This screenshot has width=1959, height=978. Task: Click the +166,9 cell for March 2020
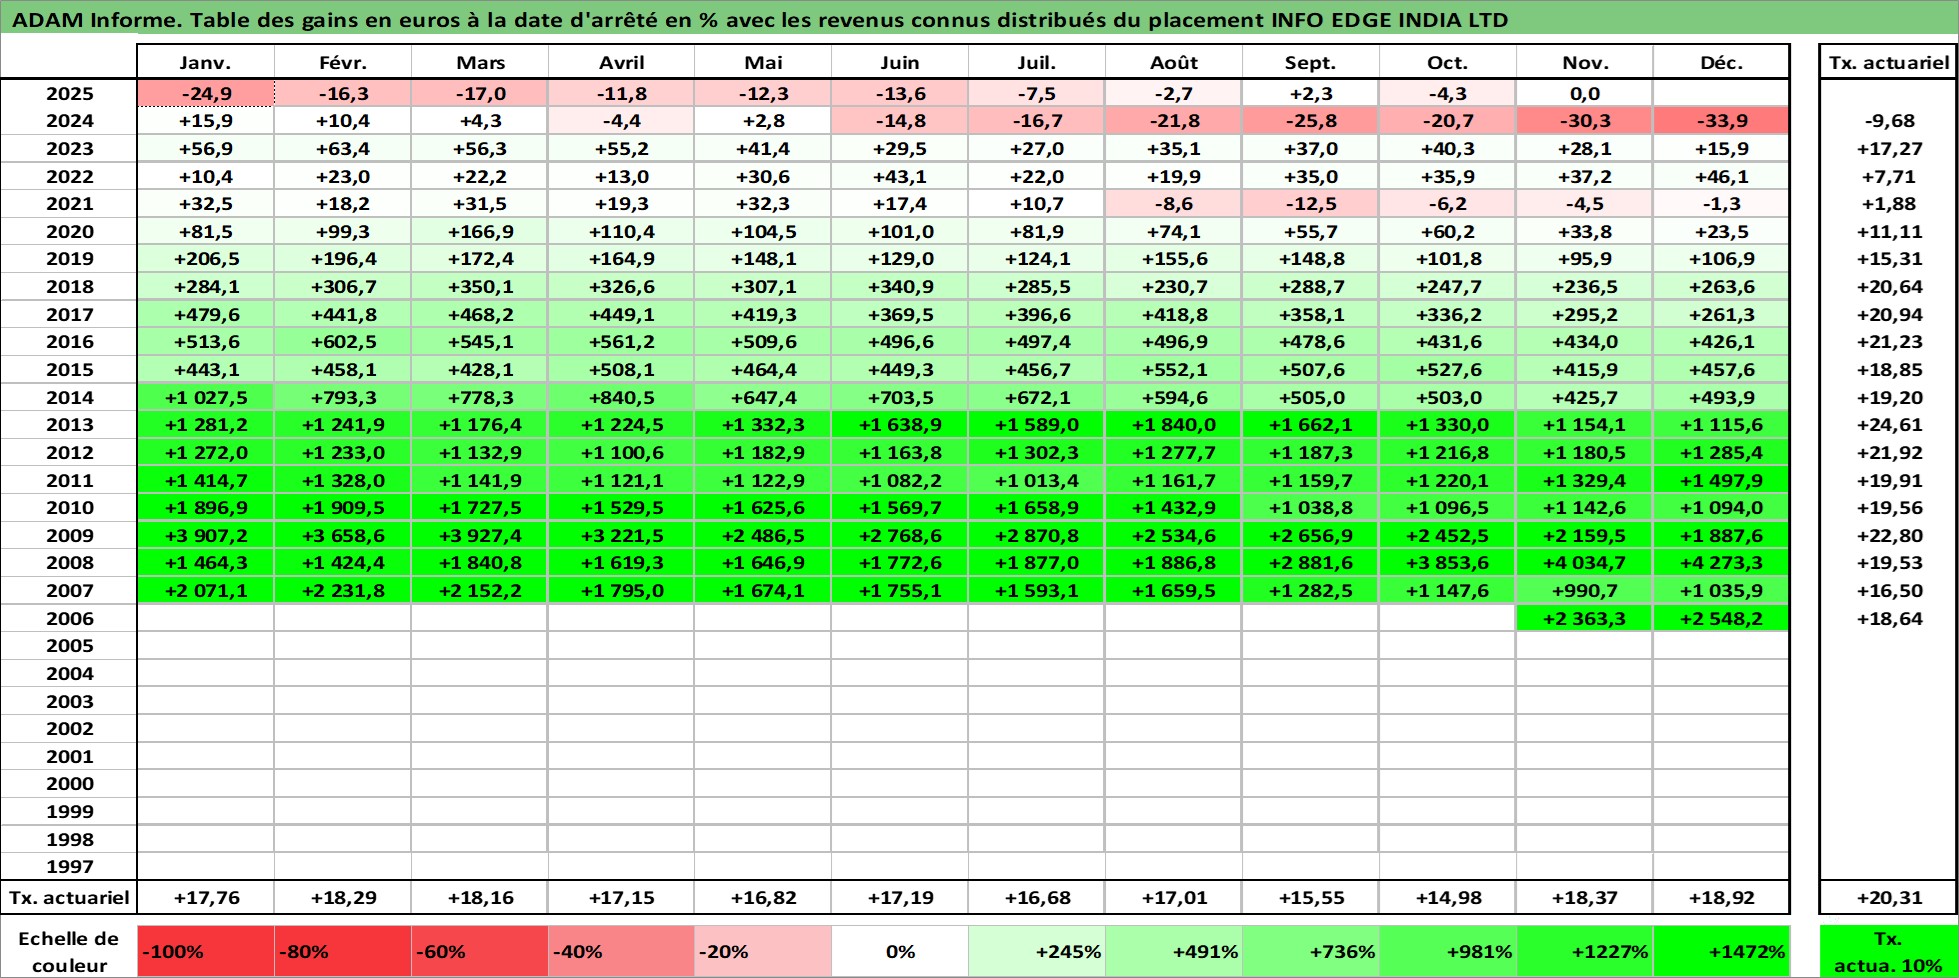(480, 231)
